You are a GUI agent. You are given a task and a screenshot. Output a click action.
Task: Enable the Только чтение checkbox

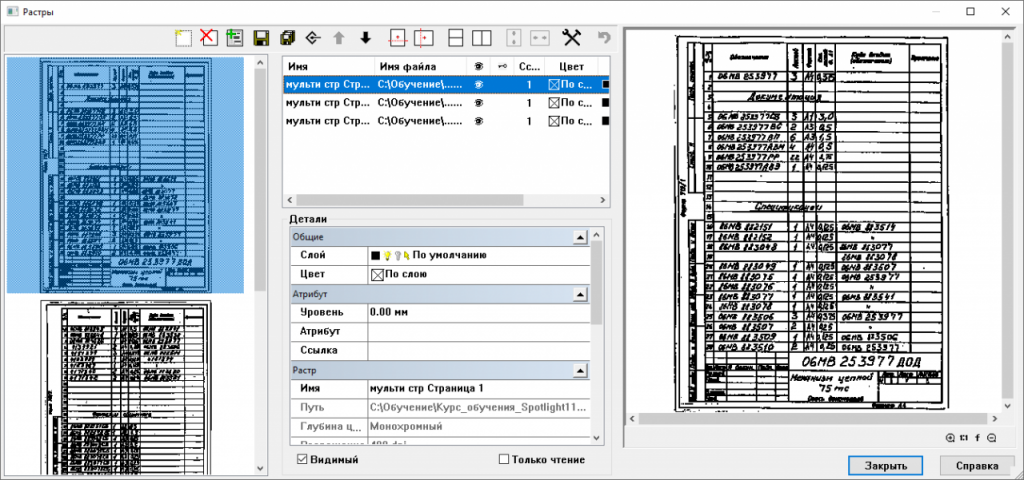tap(504, 460)
